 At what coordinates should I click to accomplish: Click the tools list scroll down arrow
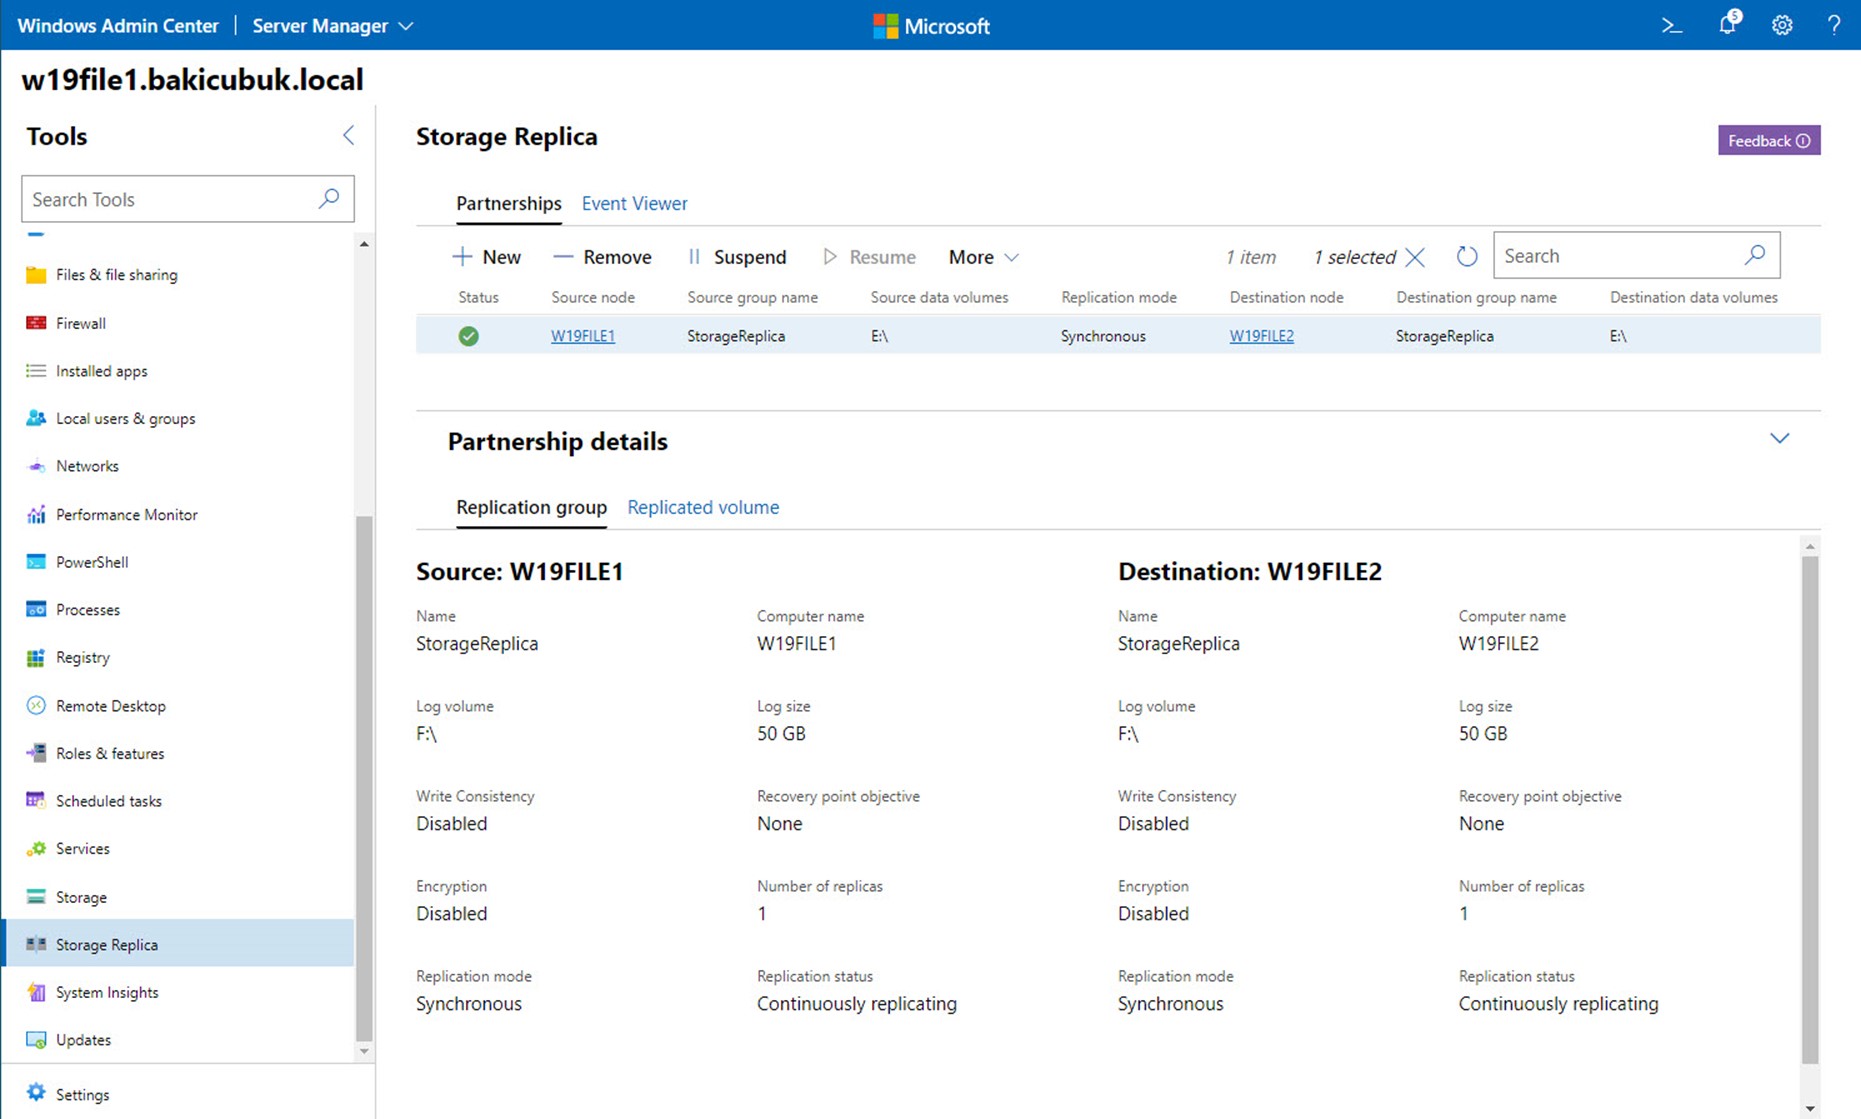[x=364, y=1051]
